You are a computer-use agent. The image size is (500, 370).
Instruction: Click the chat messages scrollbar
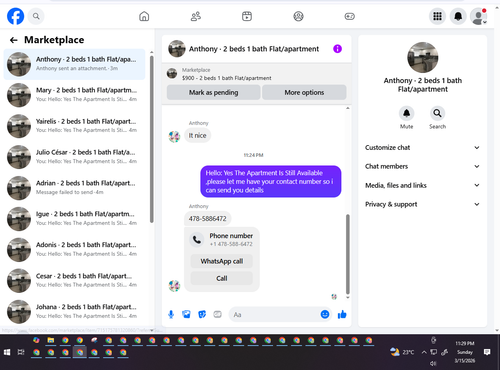point(348,254)
